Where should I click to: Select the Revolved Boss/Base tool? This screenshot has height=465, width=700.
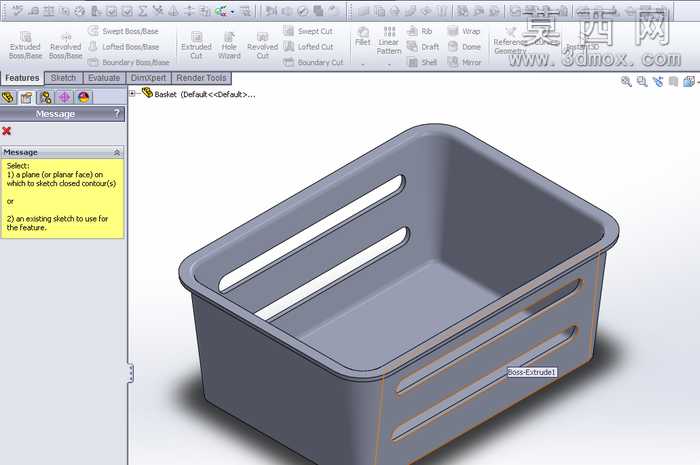pyautogui.click(x=66, y=46)
